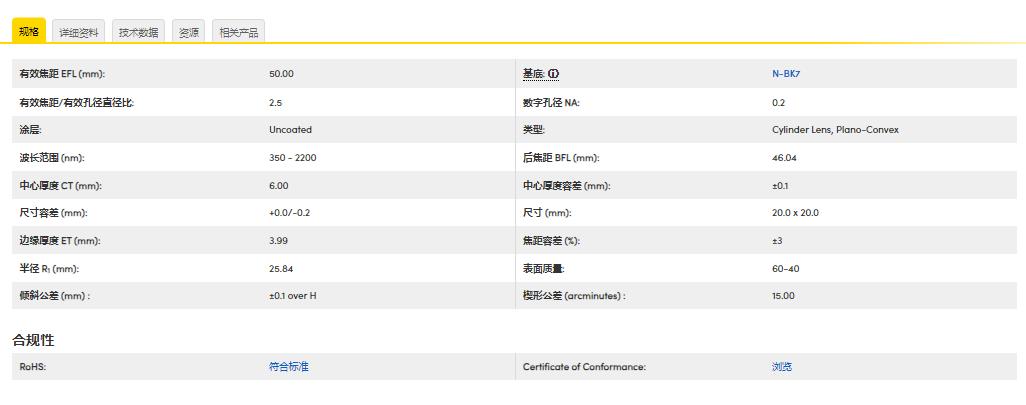Open the N-BK7 substrate link

tap(785, 74)
